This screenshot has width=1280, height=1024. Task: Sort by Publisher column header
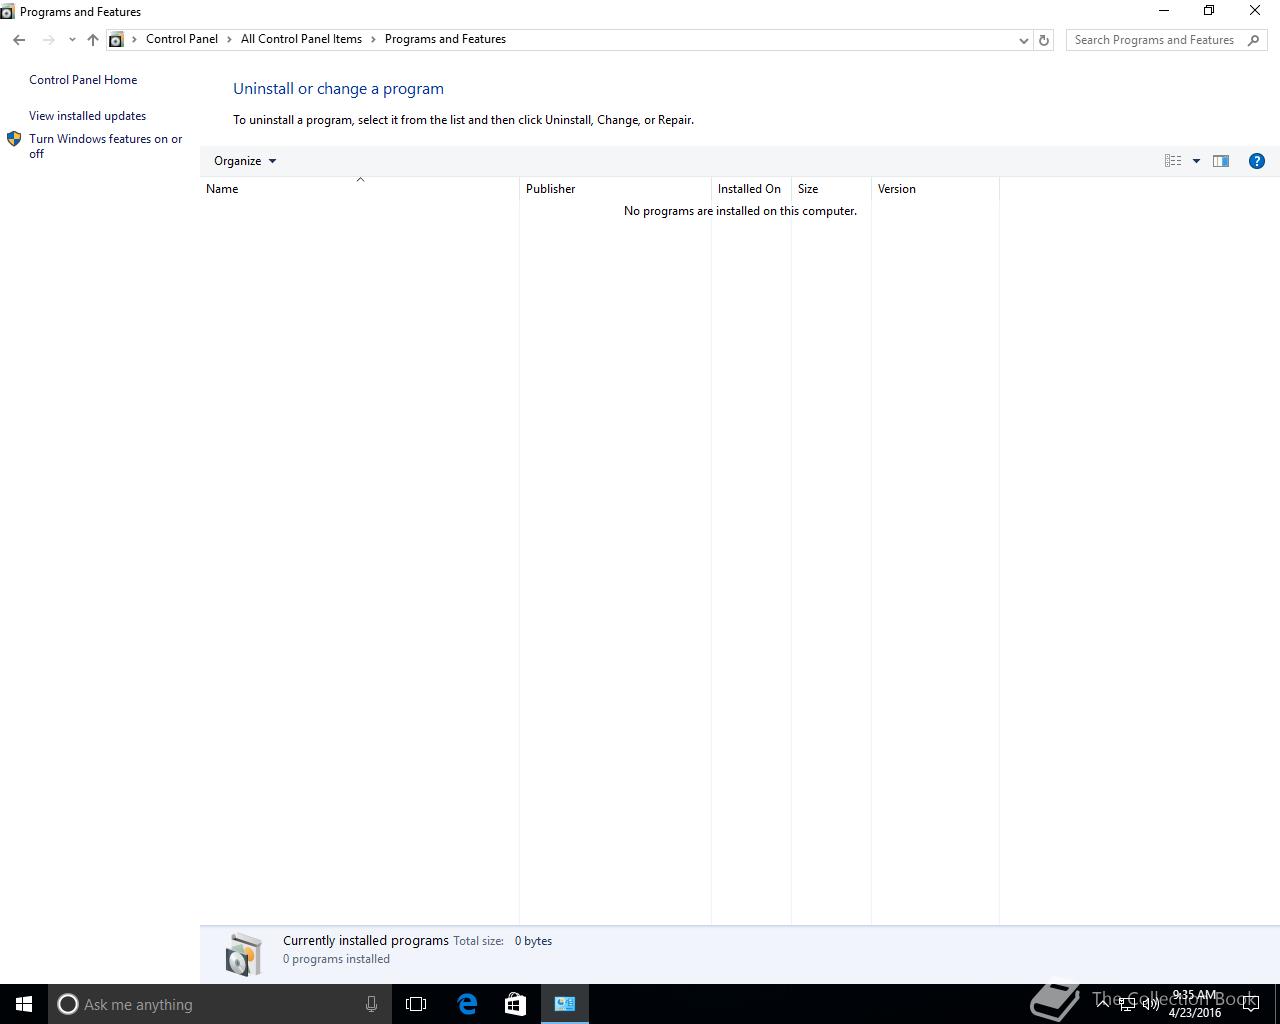click(x=615, y=189)
